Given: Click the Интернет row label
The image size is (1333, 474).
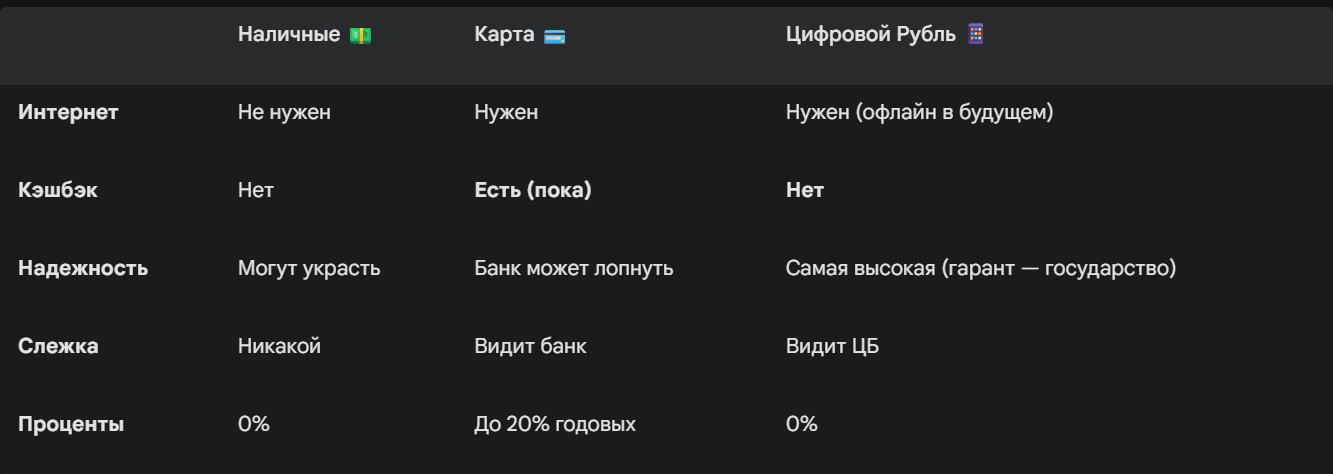Looking at the screenshot, I should click(x=68, y=112).
